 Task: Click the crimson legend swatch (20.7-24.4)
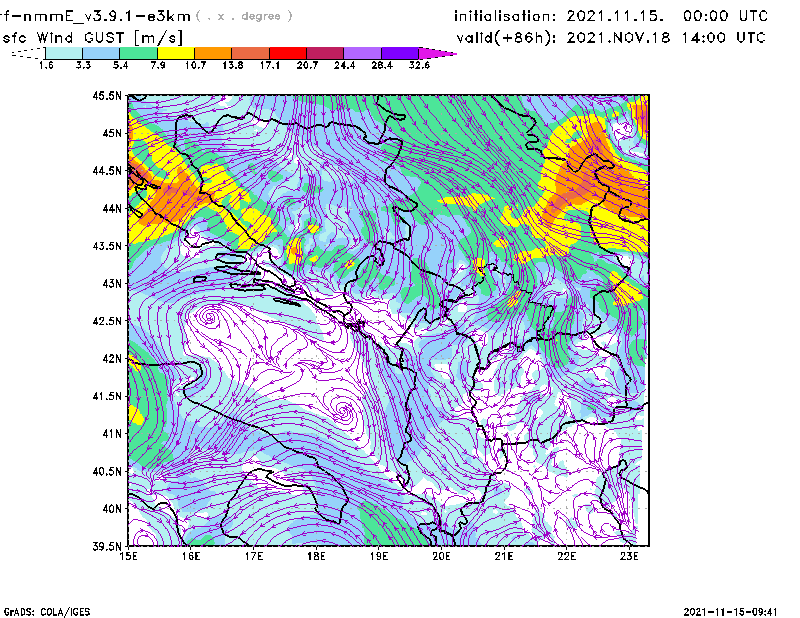point(325,53)
